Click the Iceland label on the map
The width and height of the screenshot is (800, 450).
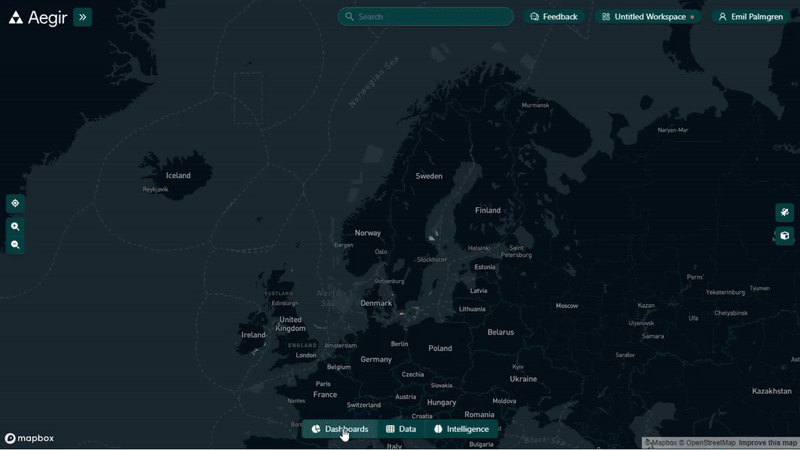(x=178, y=176)
